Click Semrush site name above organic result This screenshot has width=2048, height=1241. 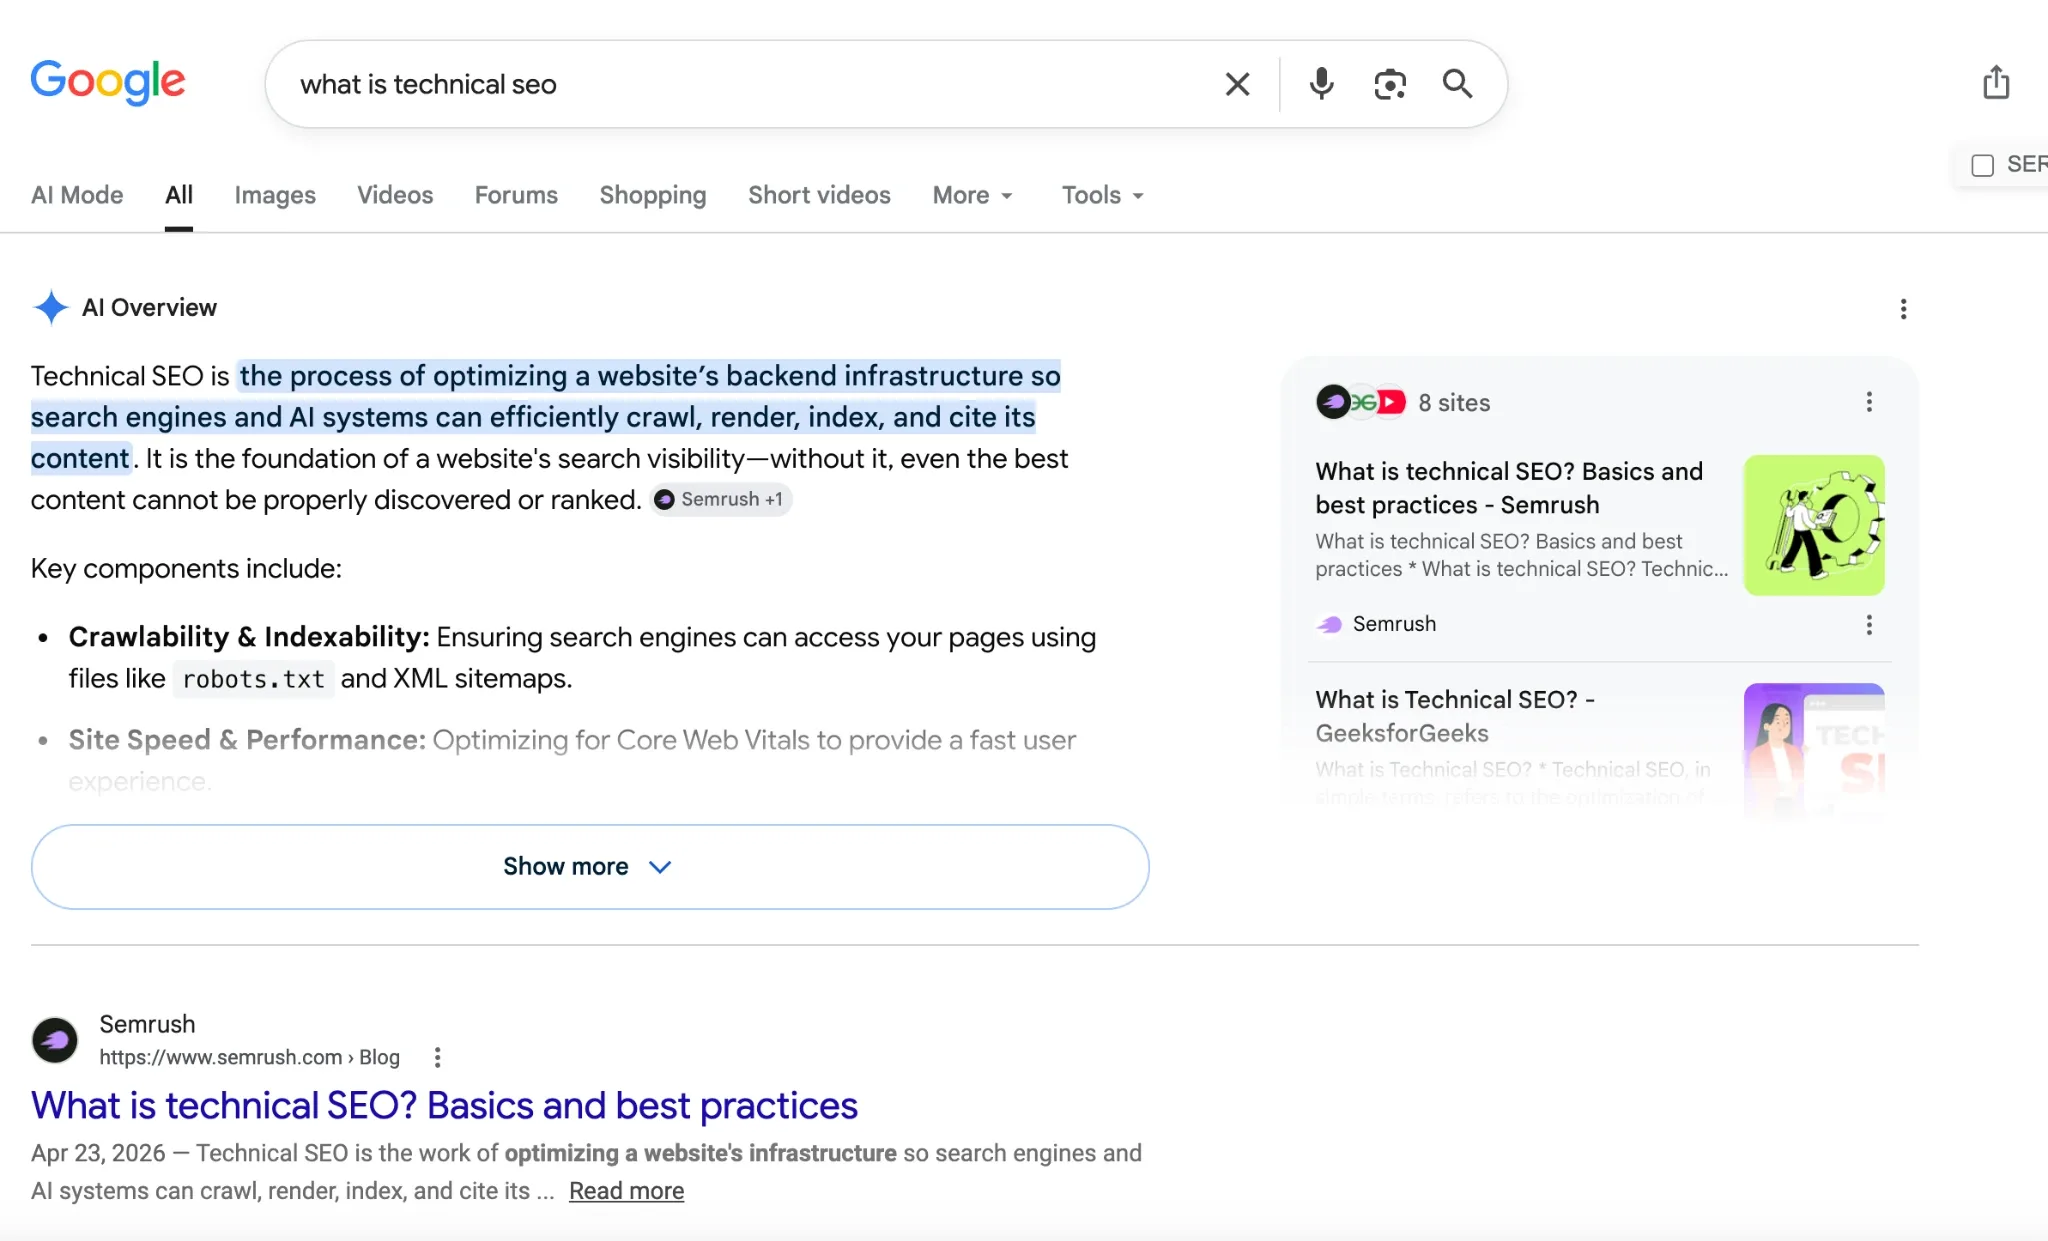(x=147, y=1024)
